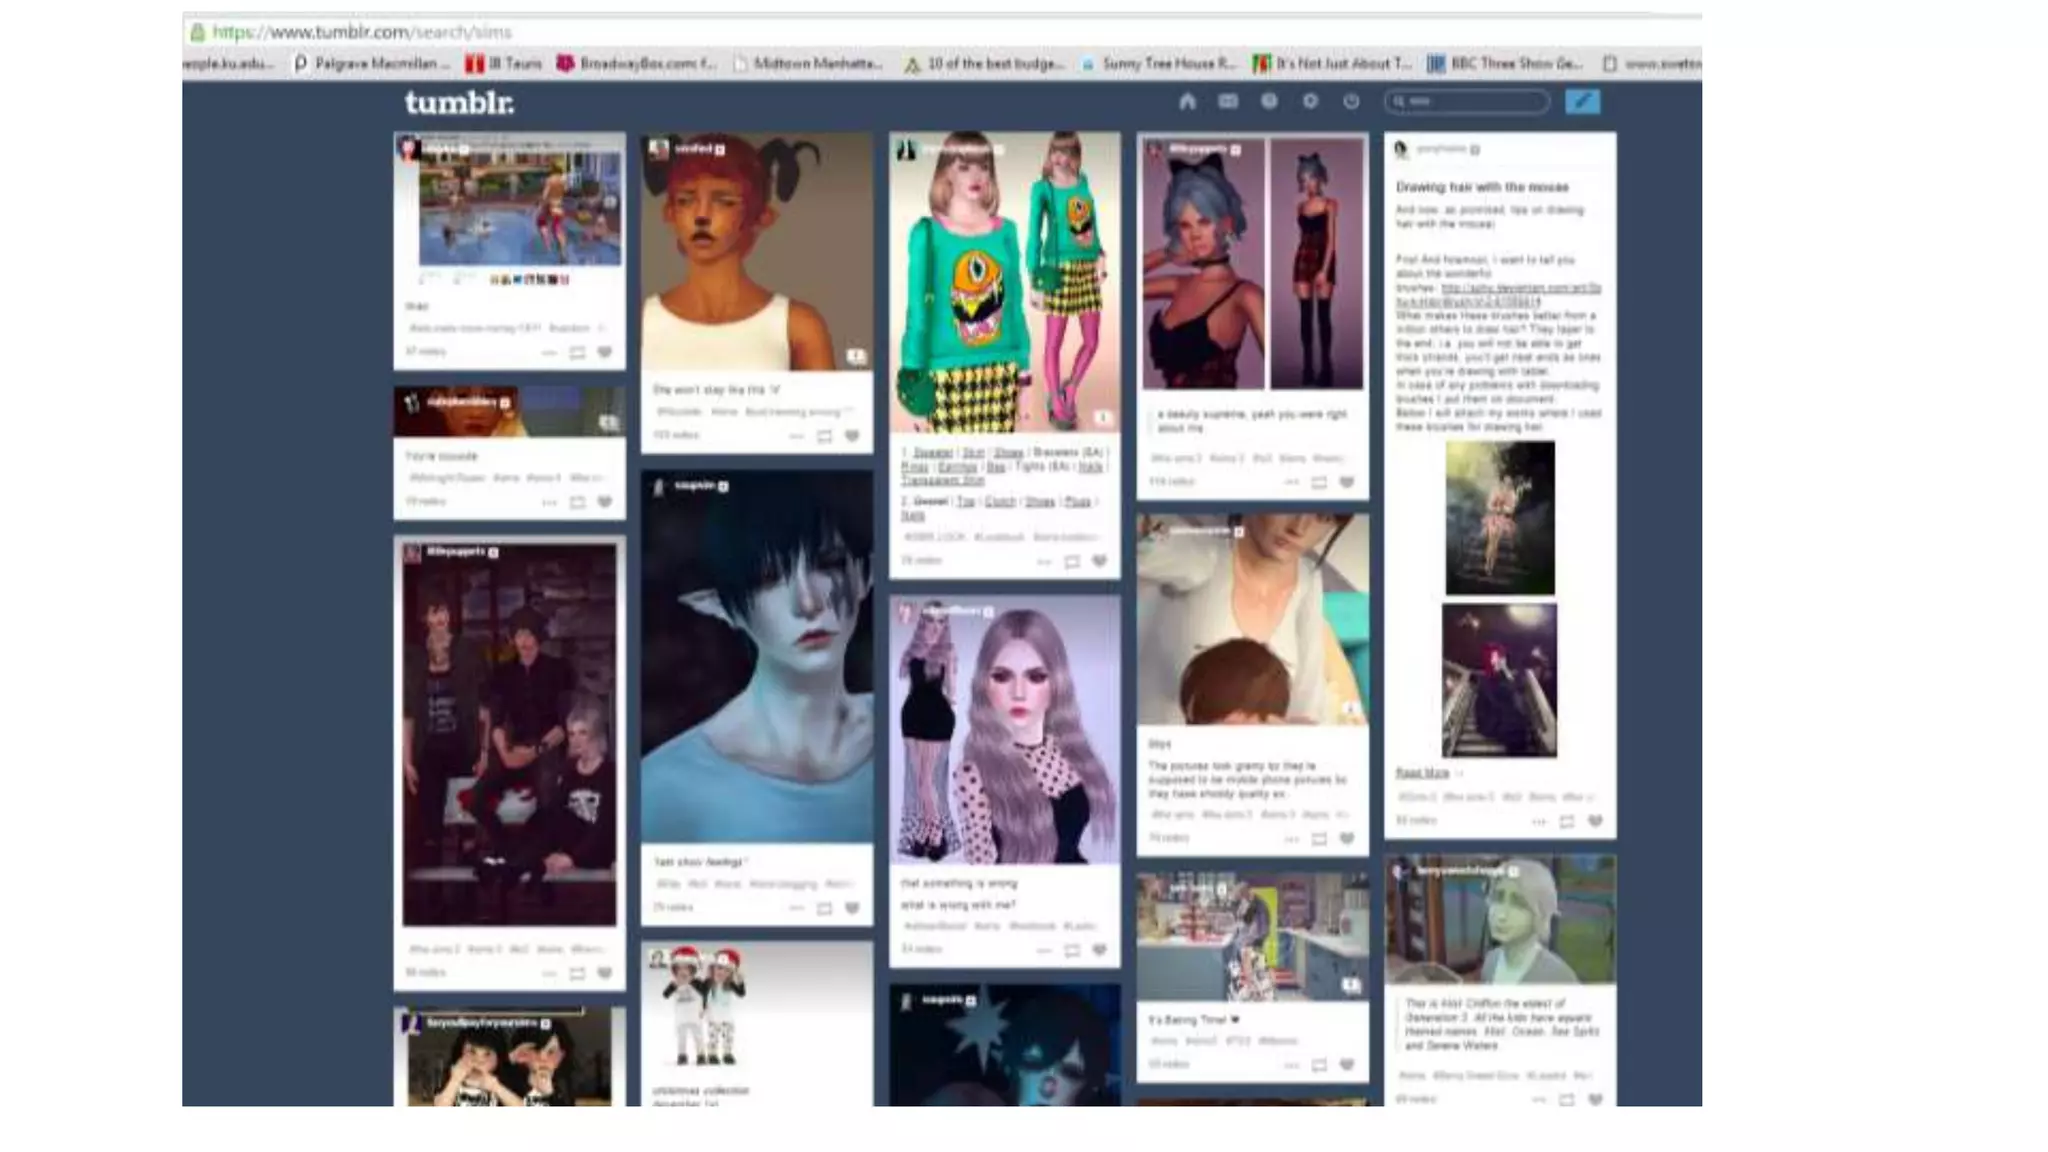
Task: Like the dark-haired elf portrait post
Action: pyautogui.click(x=852, y=908)
